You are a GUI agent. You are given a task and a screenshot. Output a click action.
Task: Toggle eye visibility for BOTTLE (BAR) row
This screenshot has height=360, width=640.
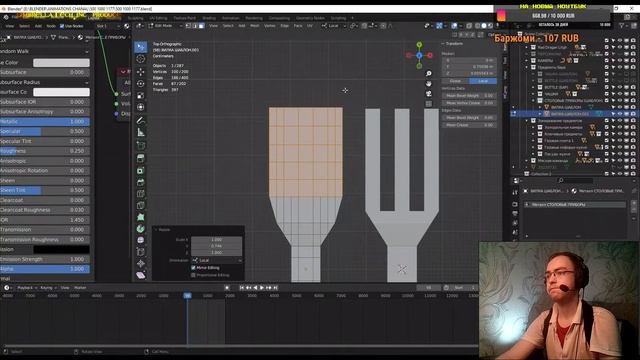point(620,87)
